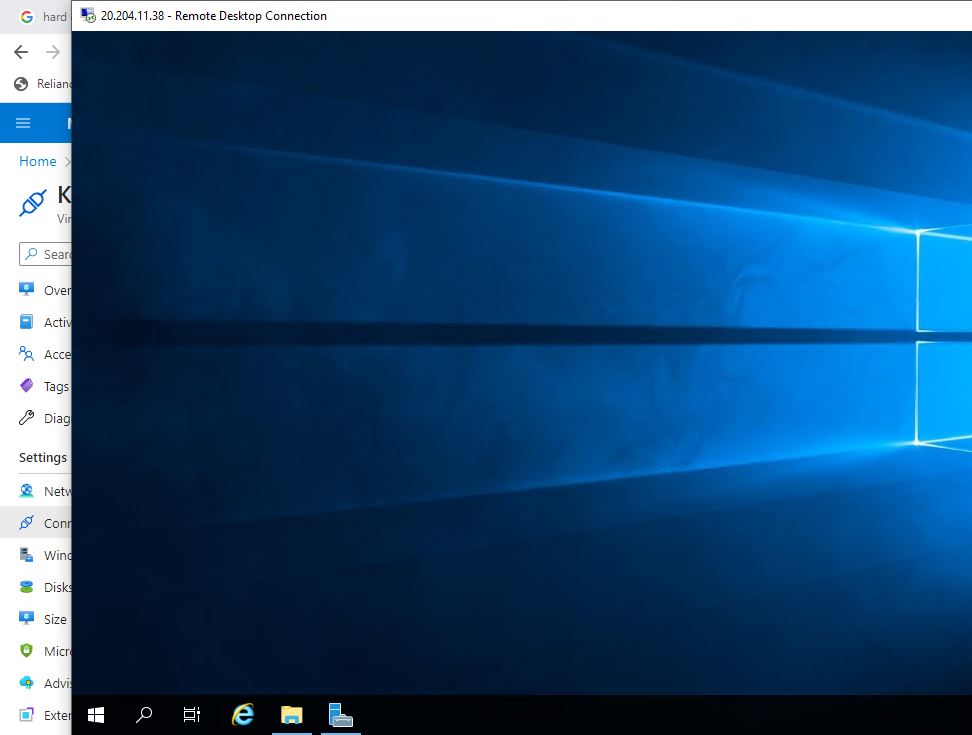
Task: Click the Remote Desktop Connection title icon
Action: pos(88,16)
